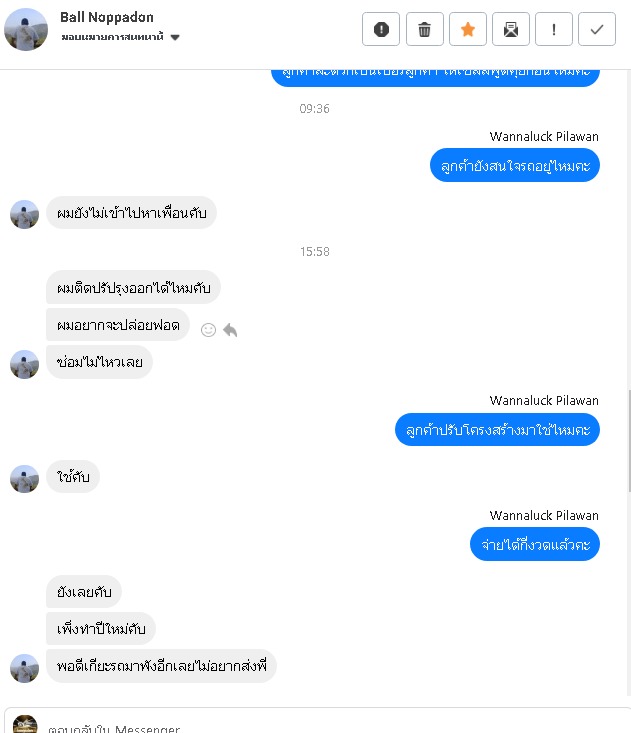The width and height of the screenshot is (631, 733).
Task: Click the Ball Noppadon name heading
Action: tap(107, 17)
